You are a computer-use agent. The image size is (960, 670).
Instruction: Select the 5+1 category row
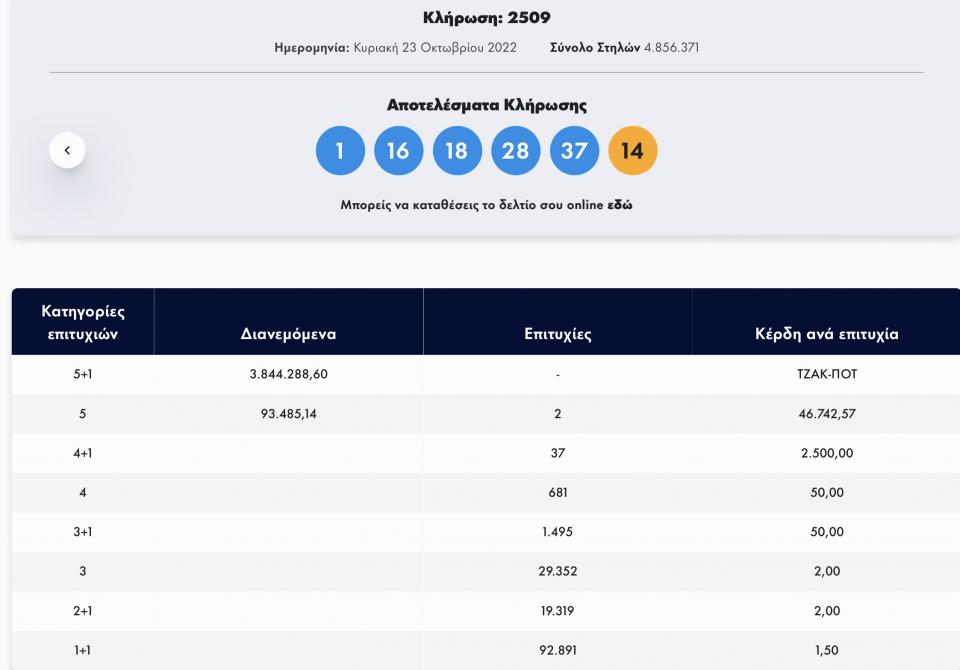click(x=83, y=374)
